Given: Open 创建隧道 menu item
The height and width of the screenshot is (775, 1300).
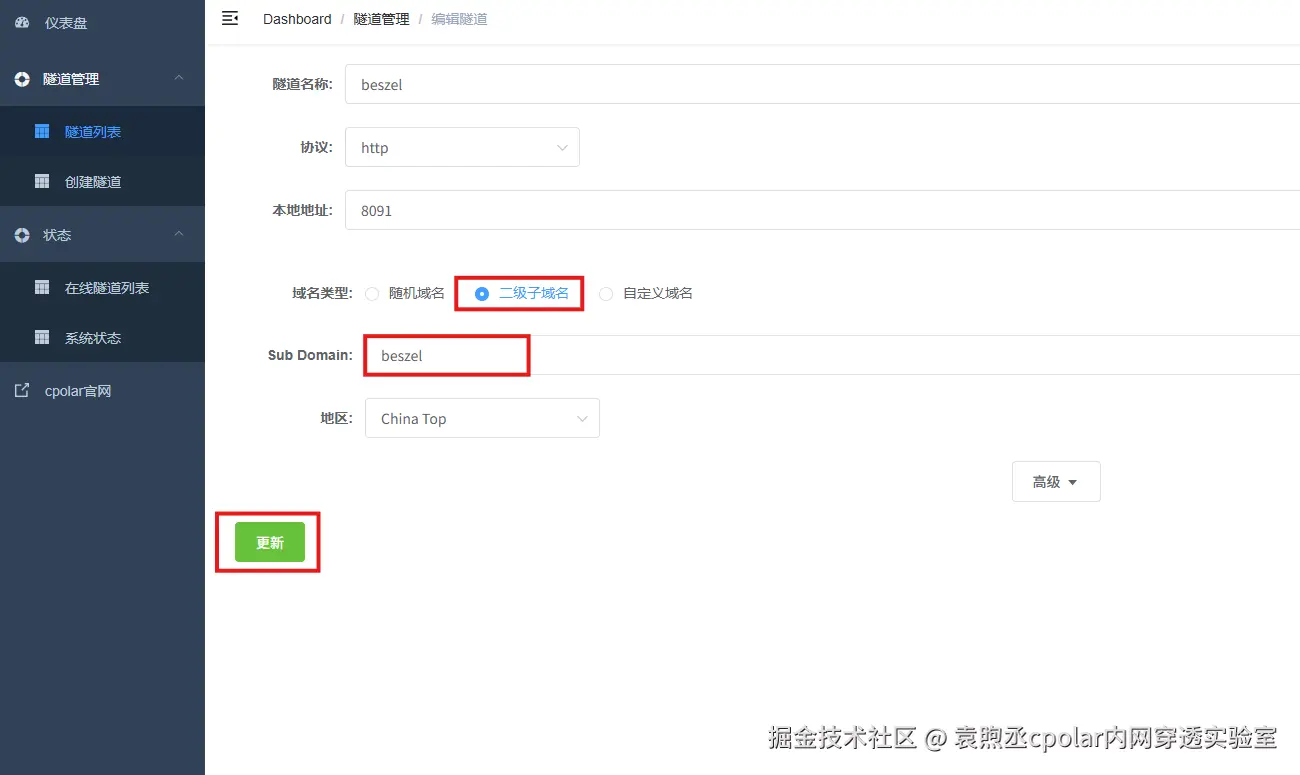Looking at the screenshot, I should [102, 181].
